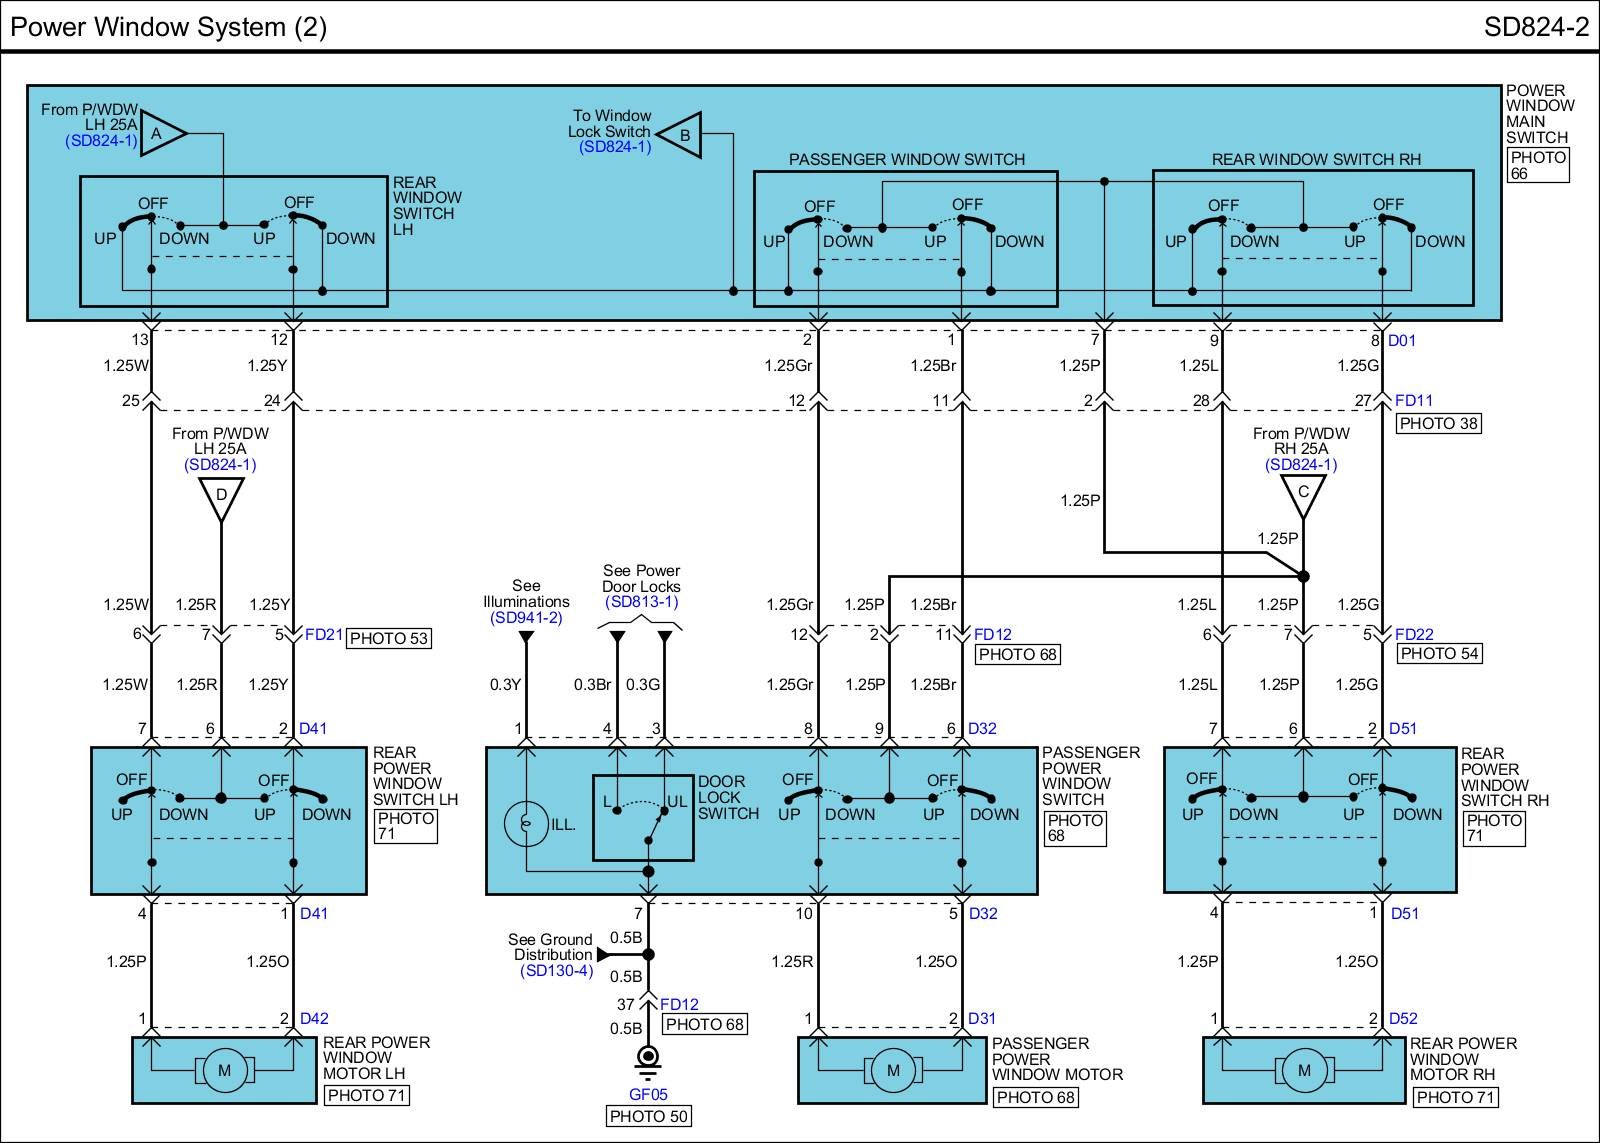Click the D01 connector label
The width and height of the screenshot is (1600, 1143).
1402,341
